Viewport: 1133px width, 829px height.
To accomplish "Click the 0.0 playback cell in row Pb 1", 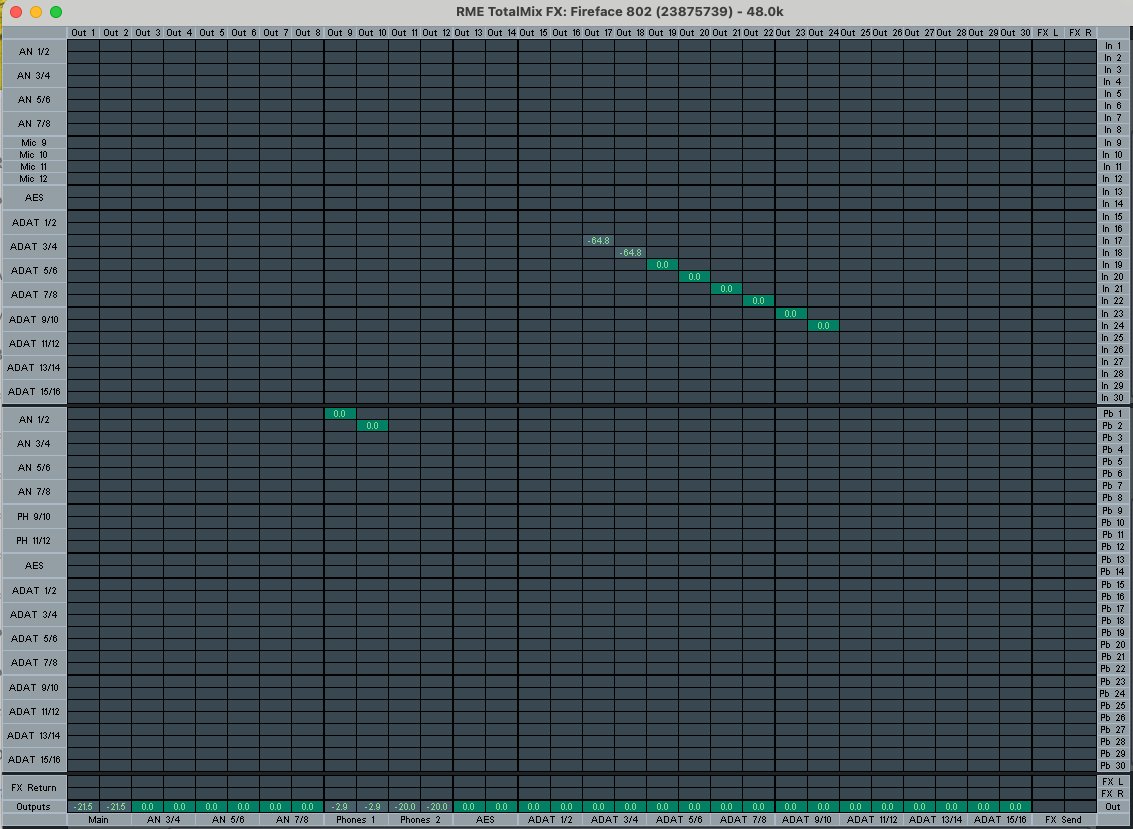I will (340, 413).
